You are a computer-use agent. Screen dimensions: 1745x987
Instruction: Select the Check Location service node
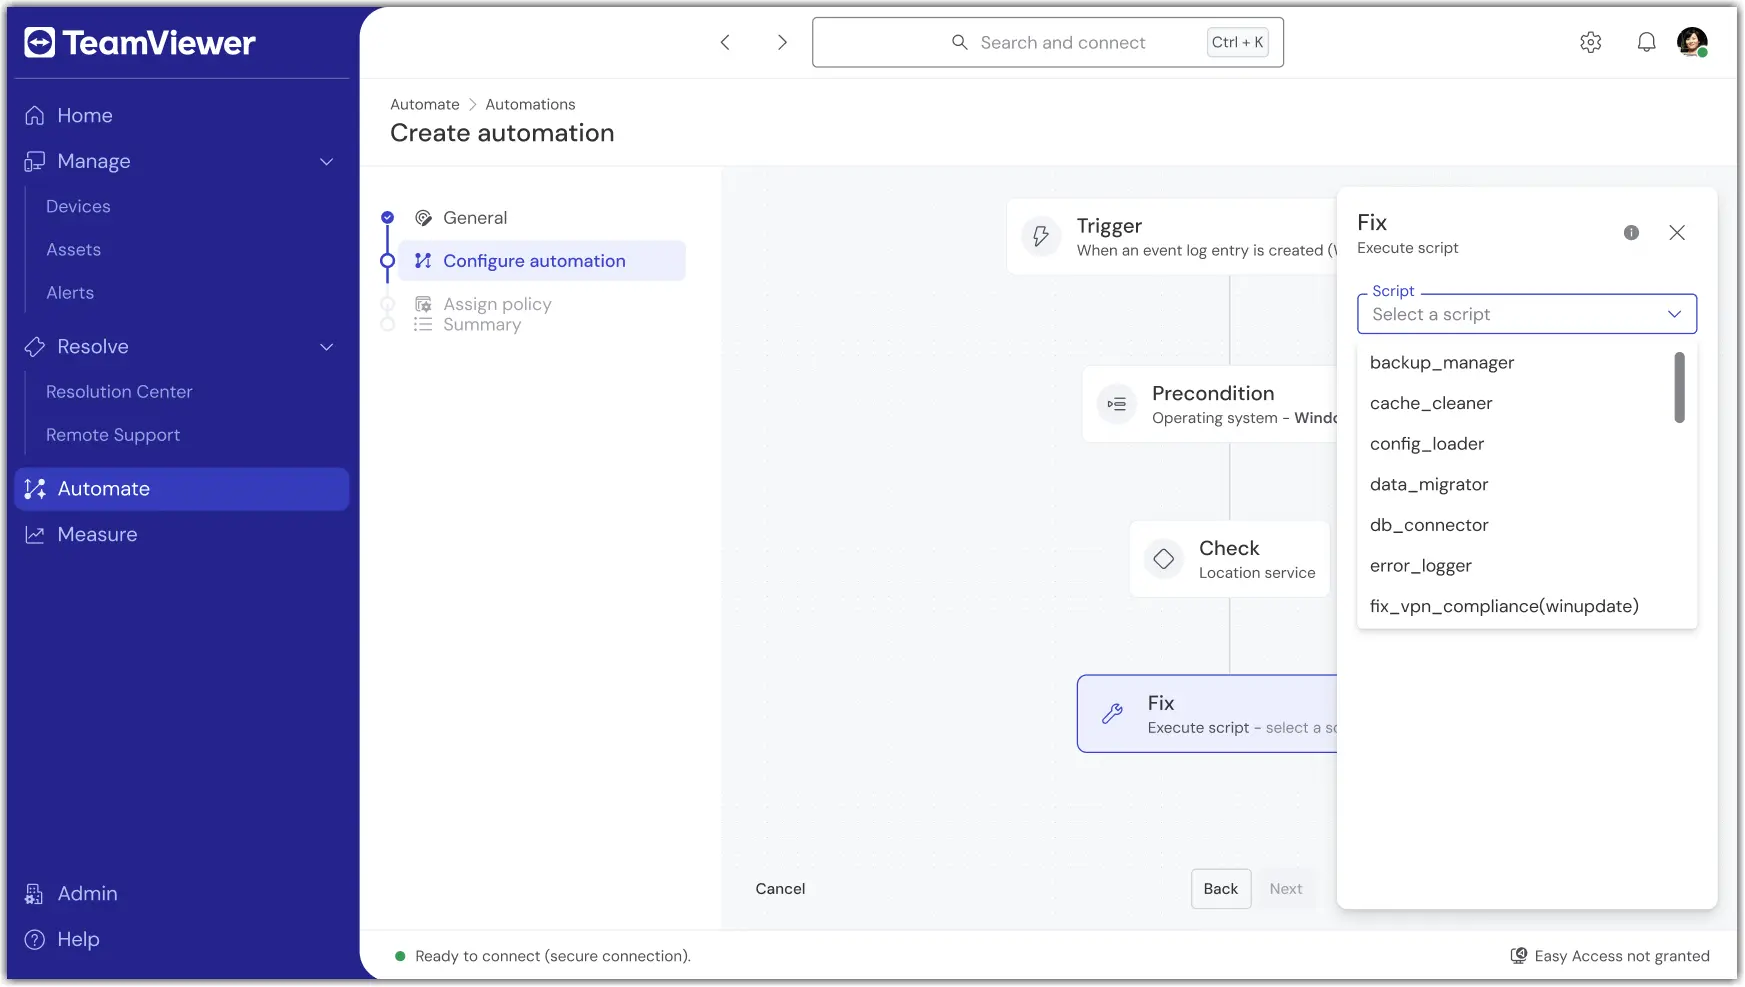(1230, 560)
